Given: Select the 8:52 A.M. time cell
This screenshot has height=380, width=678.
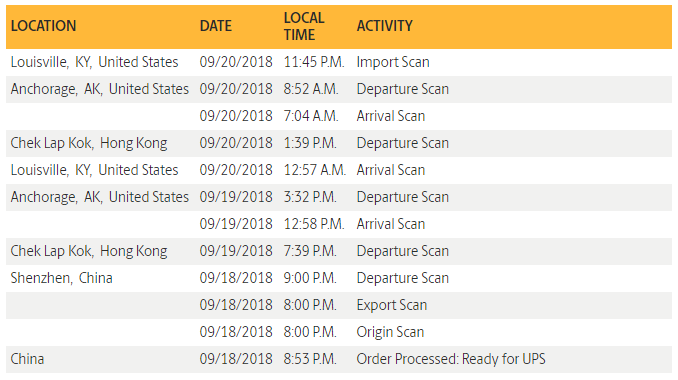Looking at the screenshot, I should coord(311,89).
